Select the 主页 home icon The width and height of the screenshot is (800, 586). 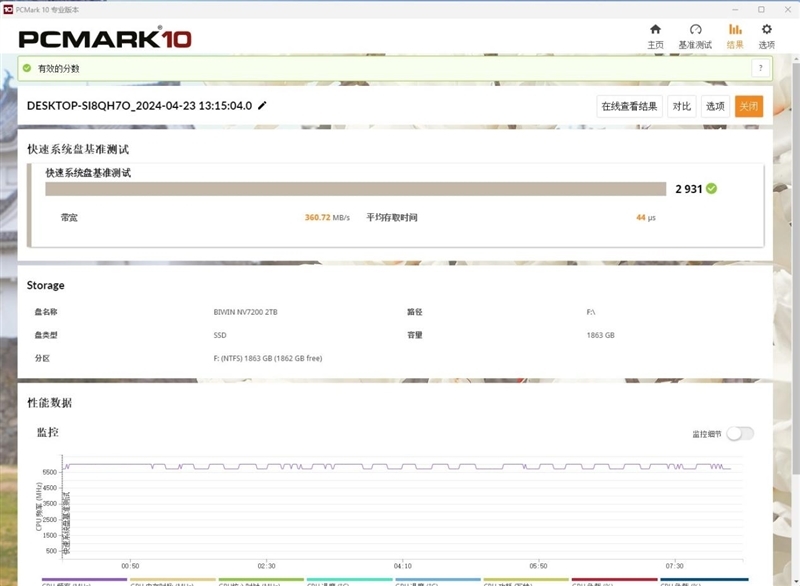655,30
